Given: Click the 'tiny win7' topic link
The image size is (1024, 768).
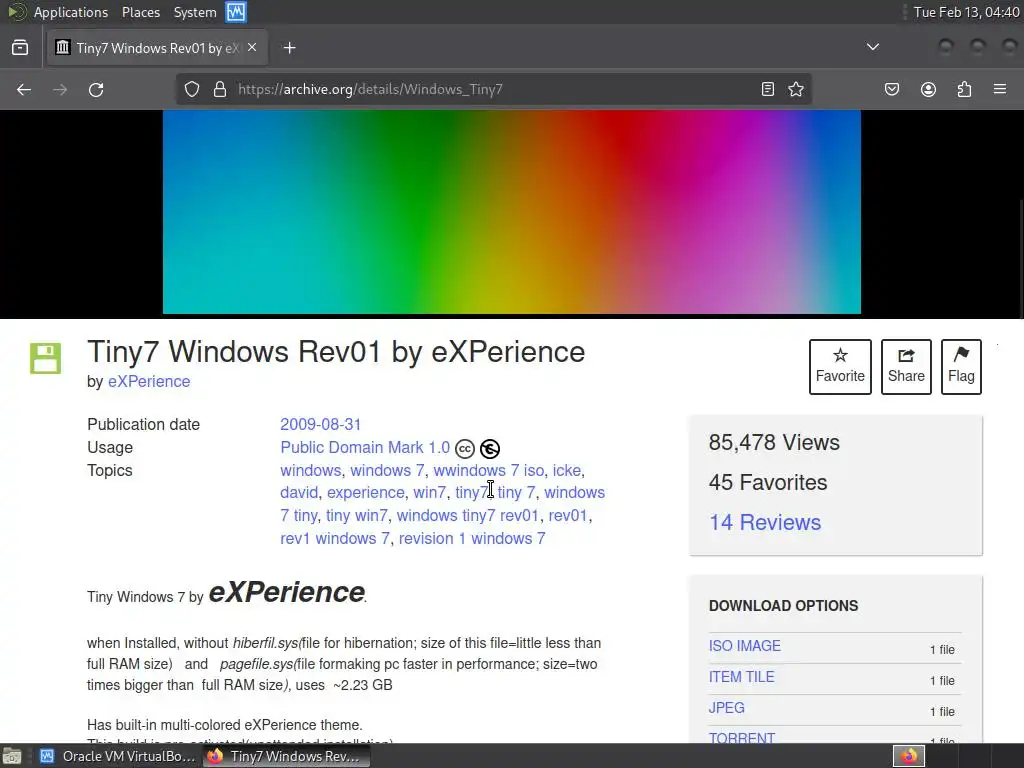Looking at the screenshot, I should click(357, 515).
